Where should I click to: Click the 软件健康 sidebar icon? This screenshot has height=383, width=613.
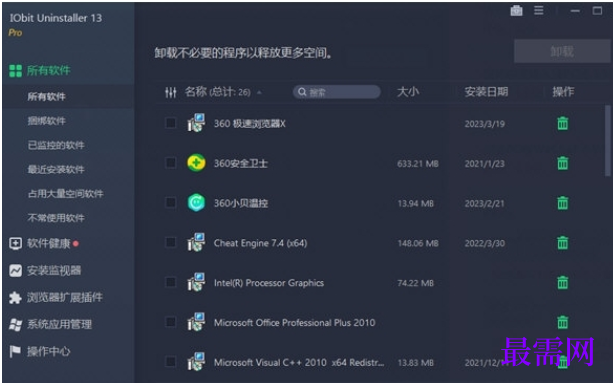15,243
